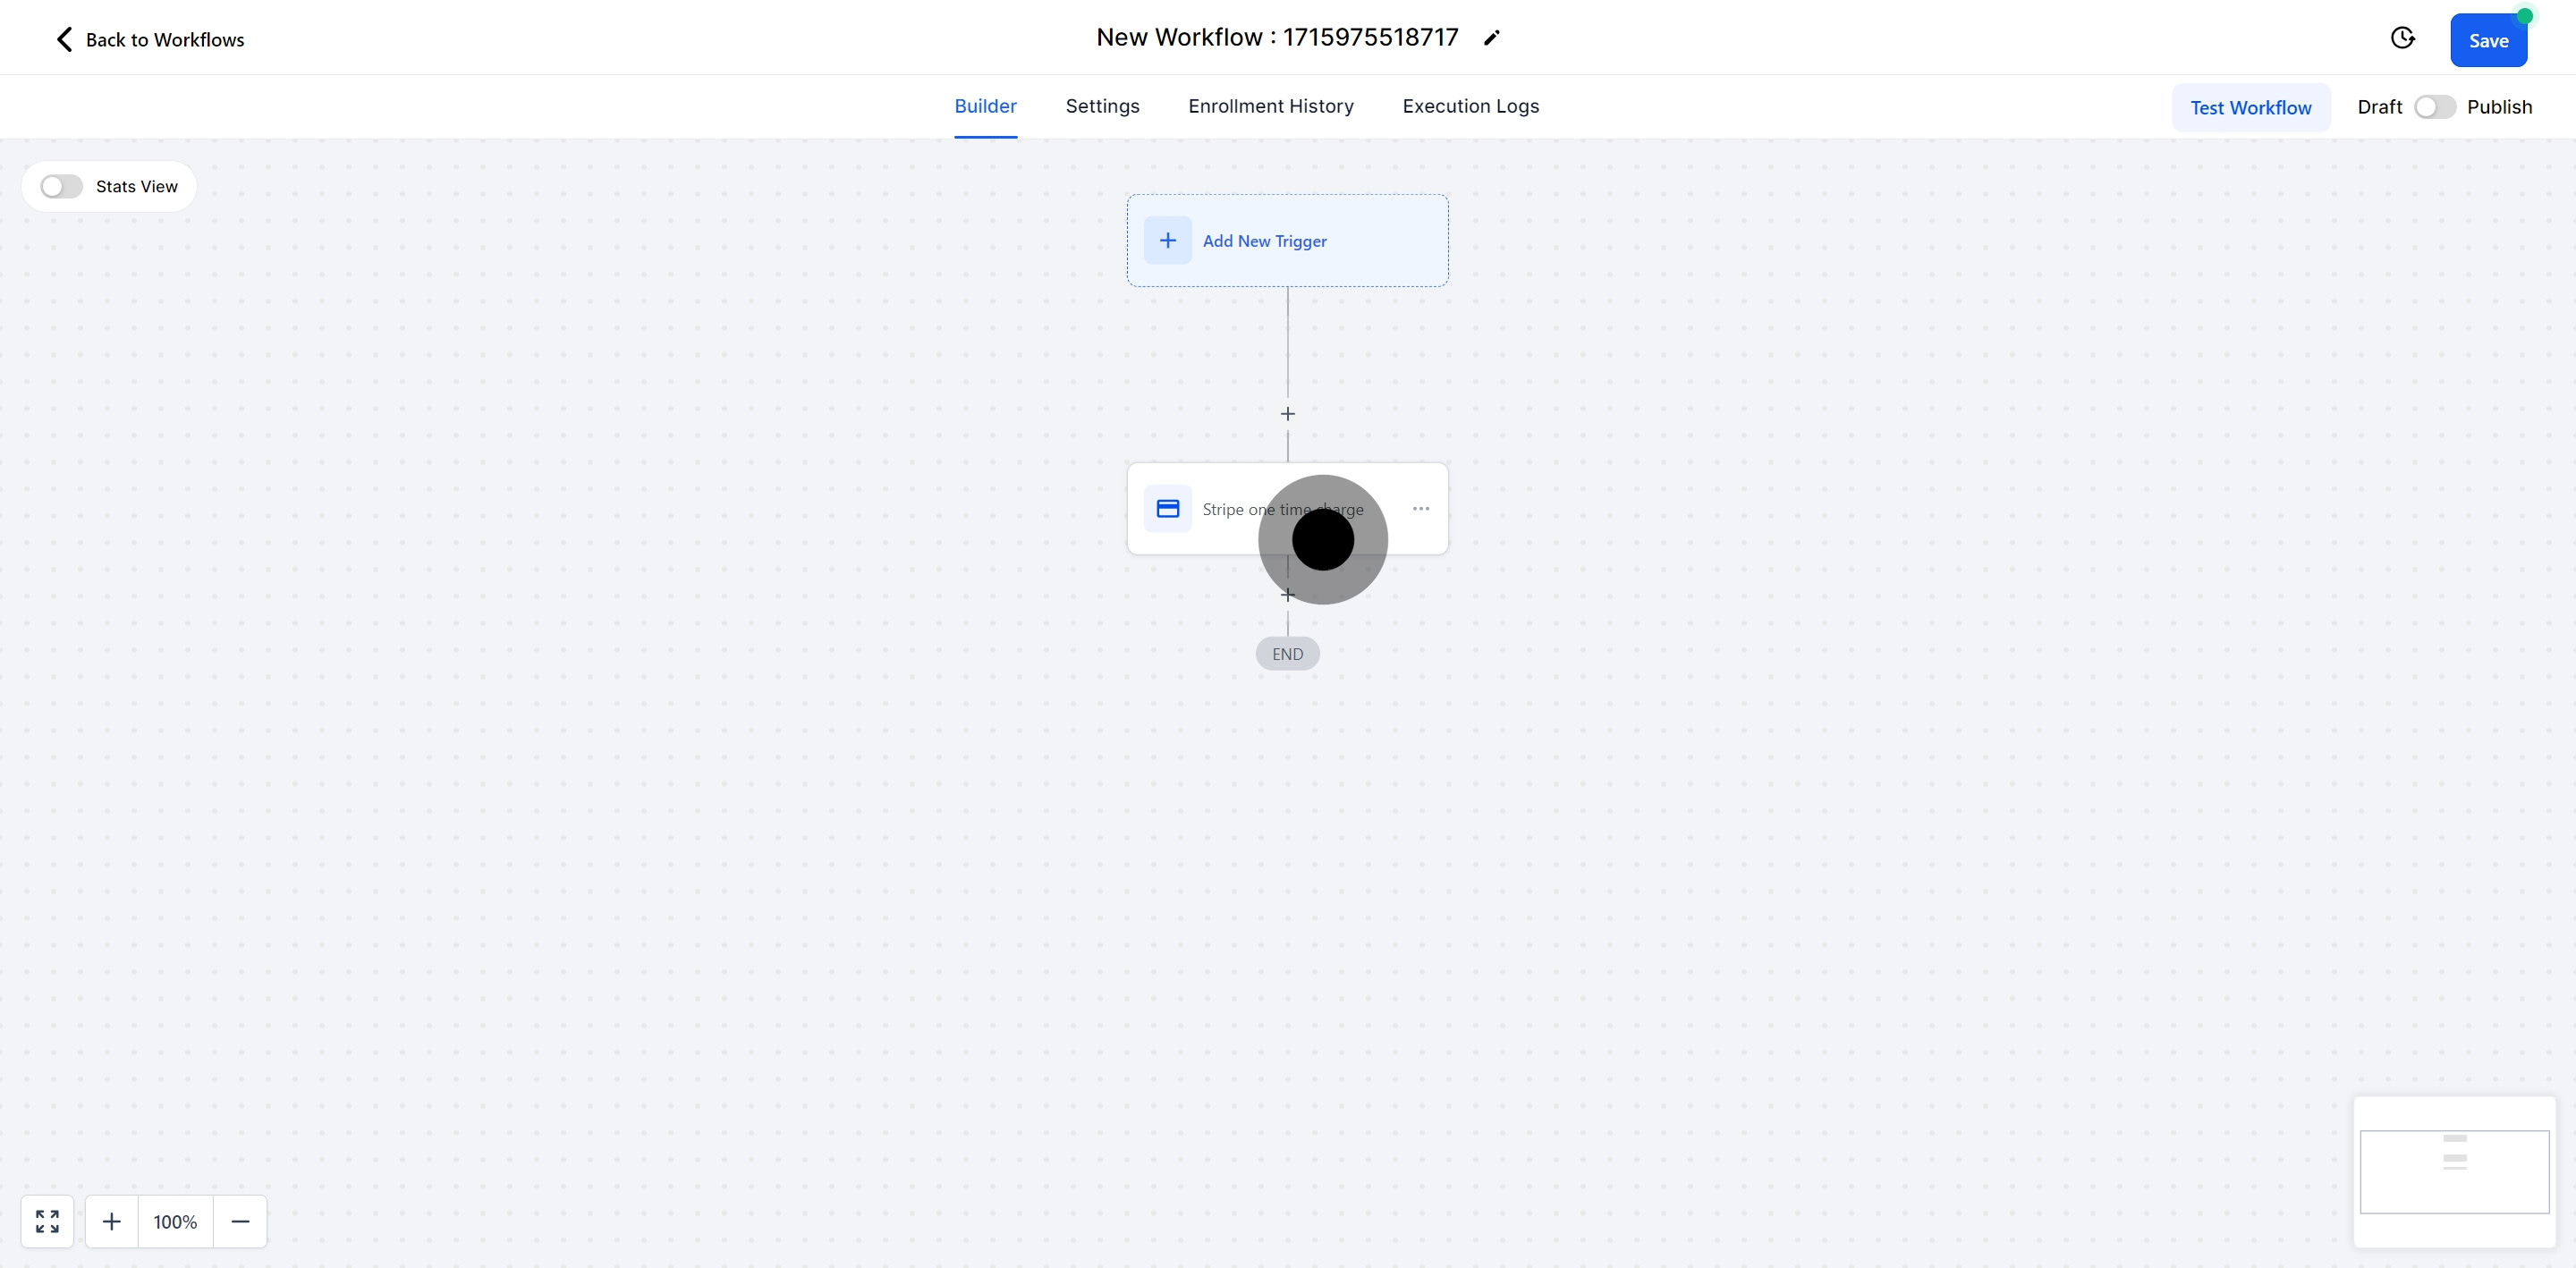Zoom in with the plus icon
The image size is (2576, 1268).
pos(112,1221)
